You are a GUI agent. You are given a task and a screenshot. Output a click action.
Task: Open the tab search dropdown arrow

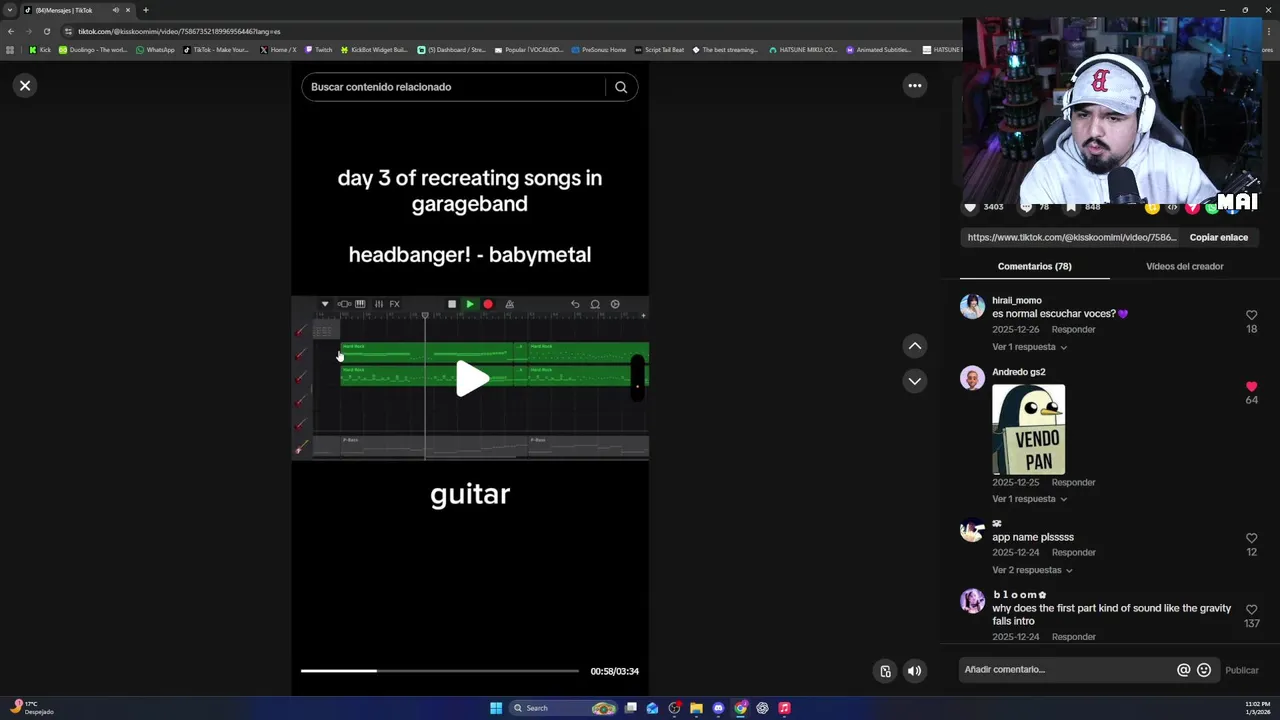10,10
